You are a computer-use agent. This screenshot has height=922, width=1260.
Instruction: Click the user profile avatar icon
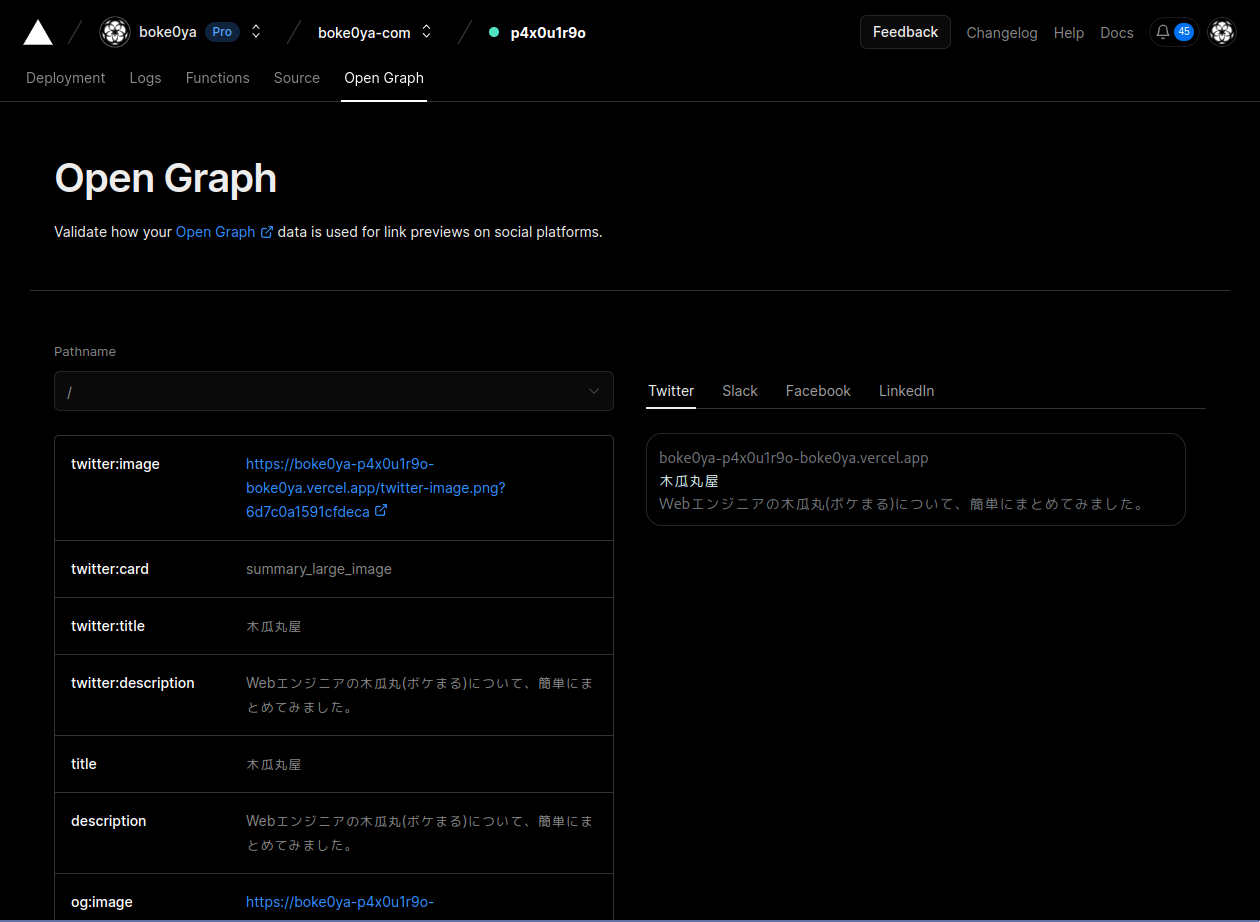click(1222, 31)
